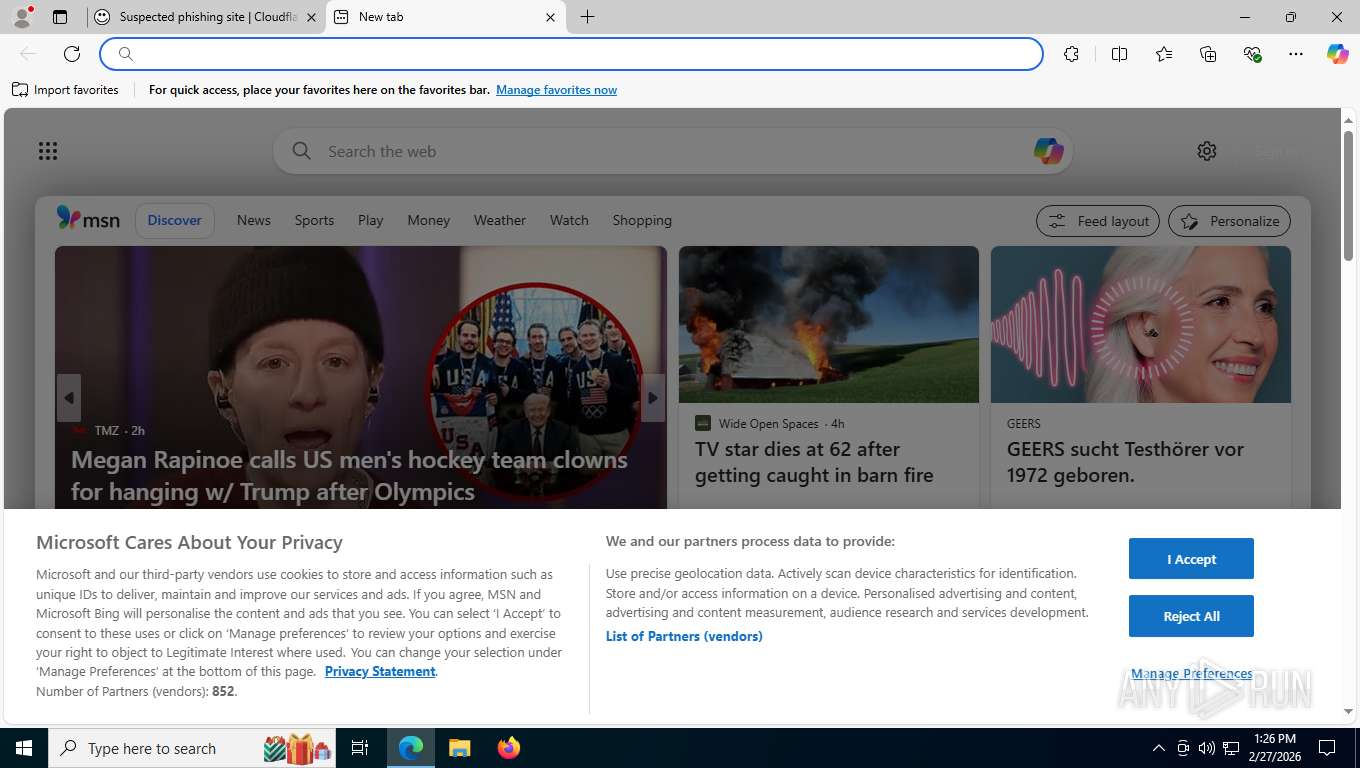Show hidden system tray icons
The image size is (1360, 768).
click(1158, 748)
